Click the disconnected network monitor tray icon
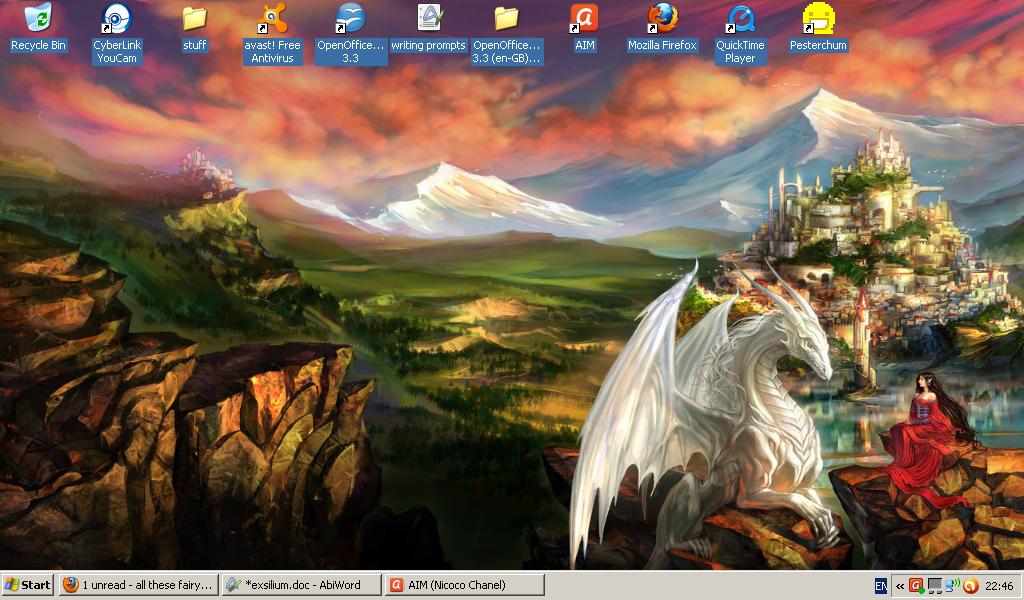Image resolution: width=1024 pixels, height=600 pixels. pyautogui.click(x=935, y=586)
